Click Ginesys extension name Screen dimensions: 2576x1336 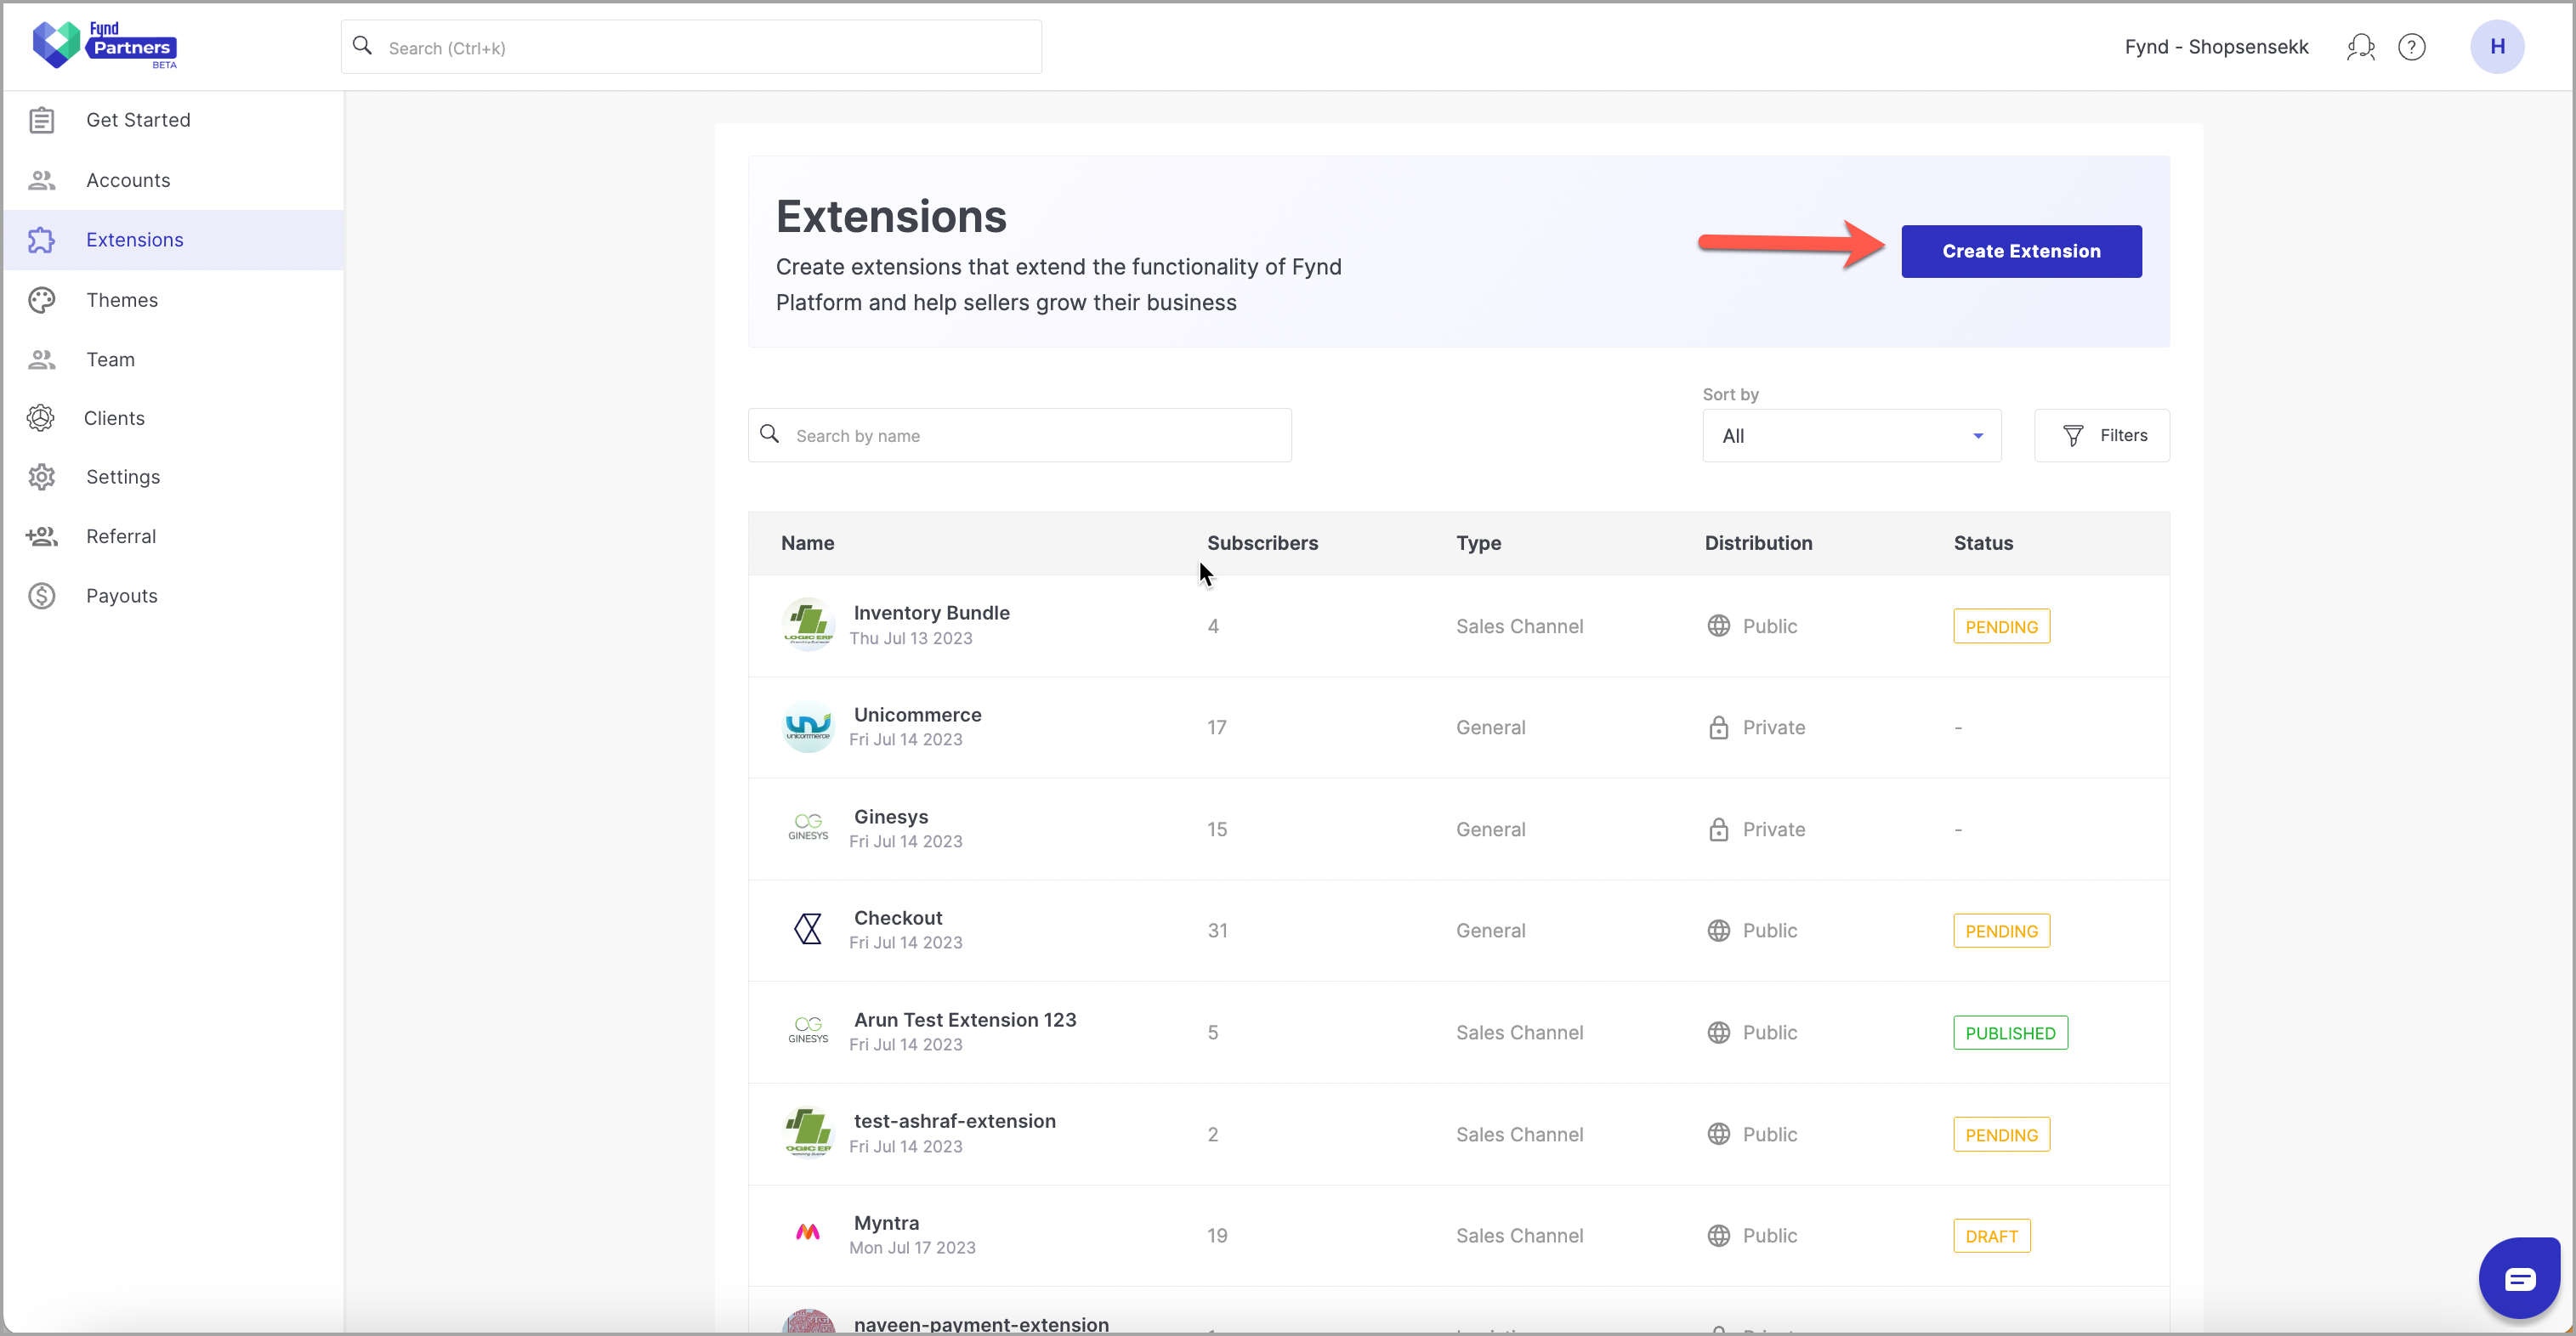click(890, 817)
